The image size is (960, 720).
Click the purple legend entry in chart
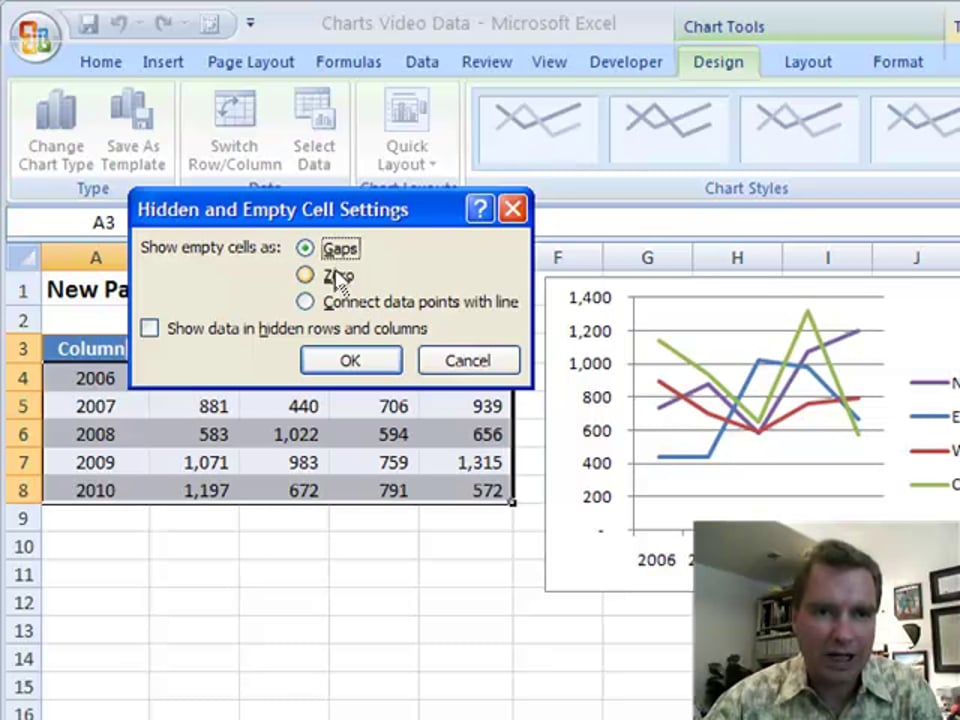(x=935, y=383)
